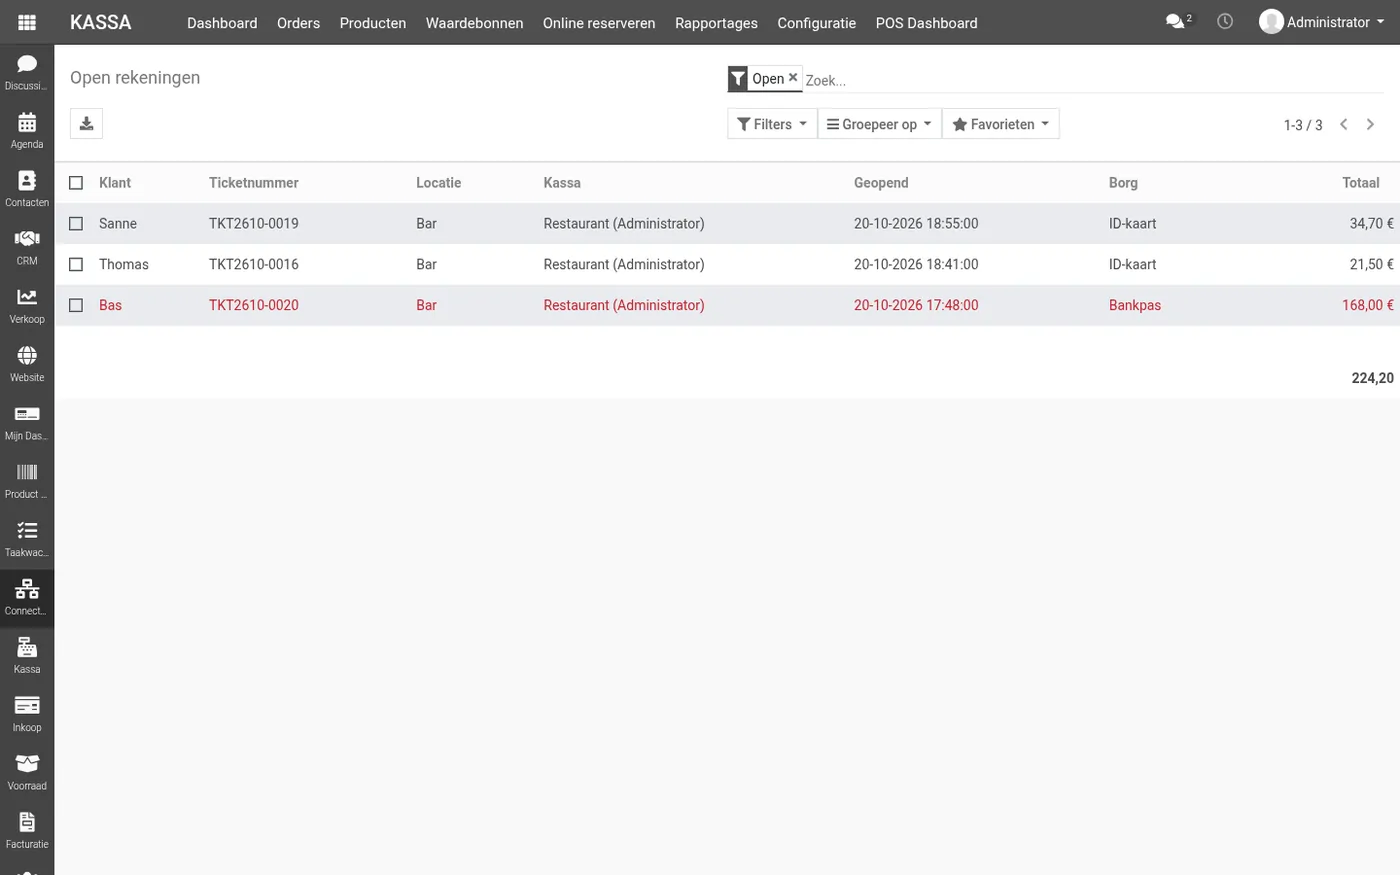Tick the checkbox for Bas's row
Image resolution: width=1400 pixels, height=875 pixels.
[x=76, y=305]
